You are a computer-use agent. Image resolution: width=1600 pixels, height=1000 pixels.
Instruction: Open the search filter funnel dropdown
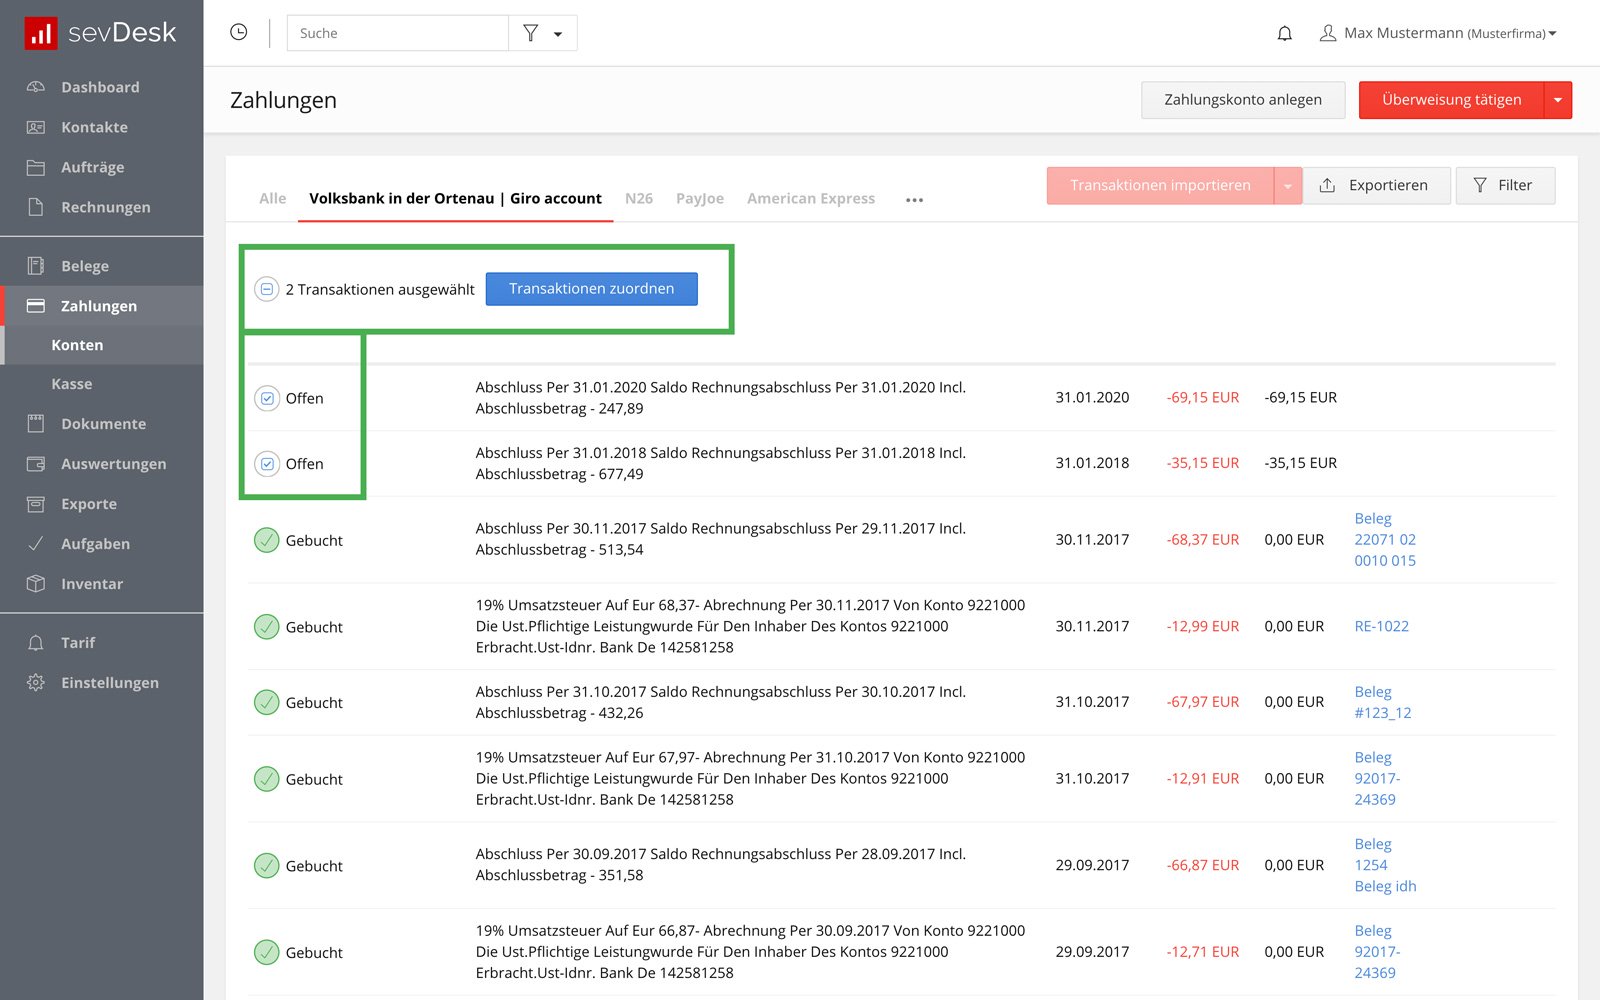pyautogui.click(x=543, y=33)
